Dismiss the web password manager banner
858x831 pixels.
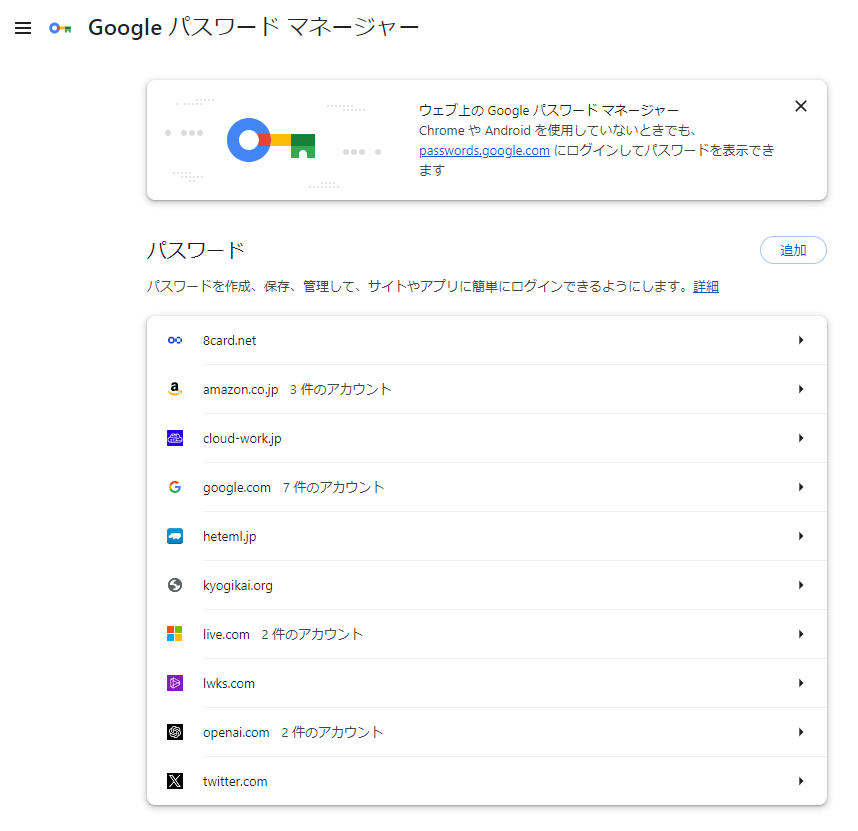tap(800, 106)
